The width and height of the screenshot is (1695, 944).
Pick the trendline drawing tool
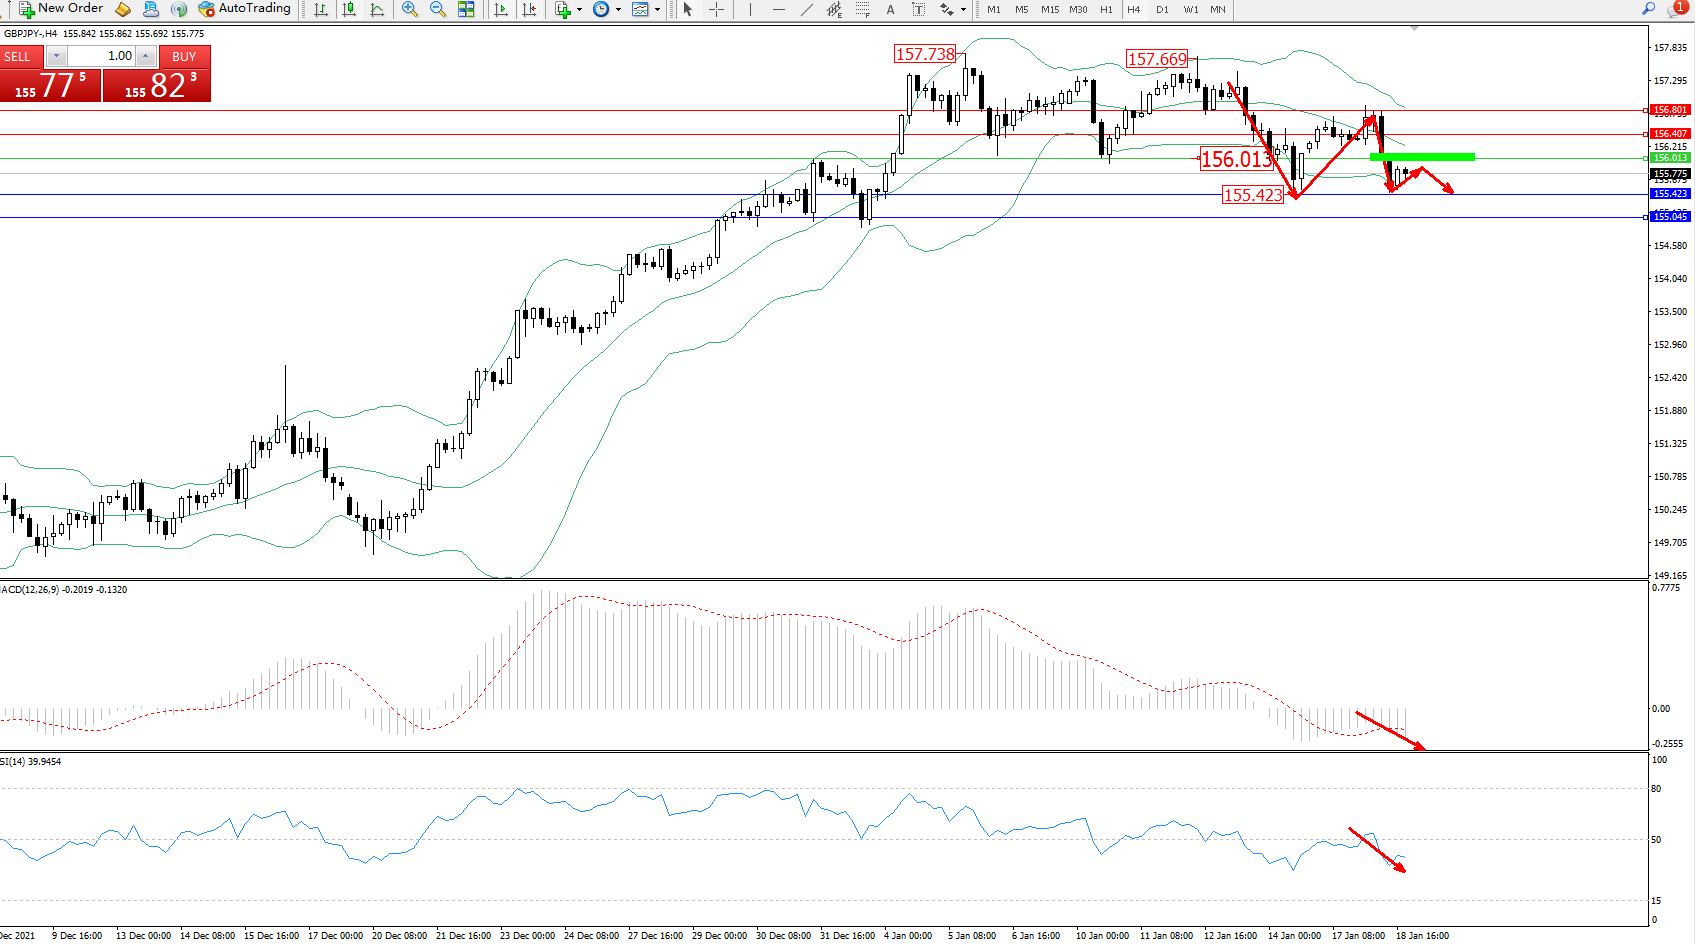pyautogui.click(x=807, y=9)
